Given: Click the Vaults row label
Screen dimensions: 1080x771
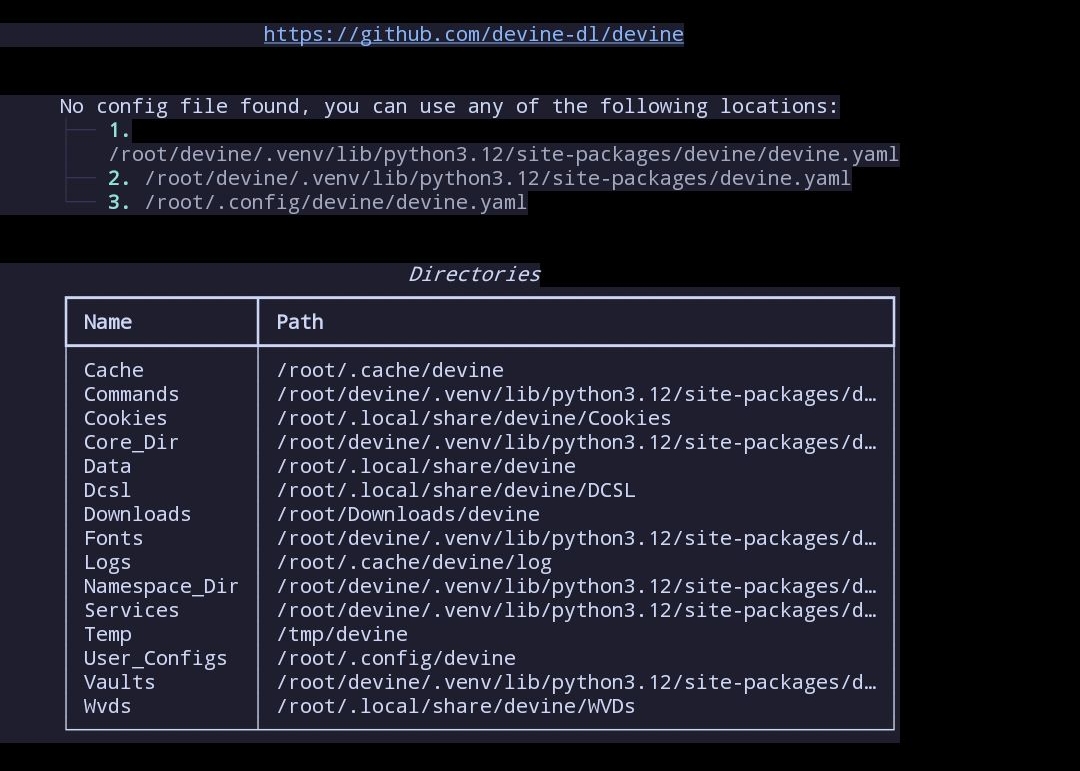Looking at the screenshot, I should pos(119,683).
